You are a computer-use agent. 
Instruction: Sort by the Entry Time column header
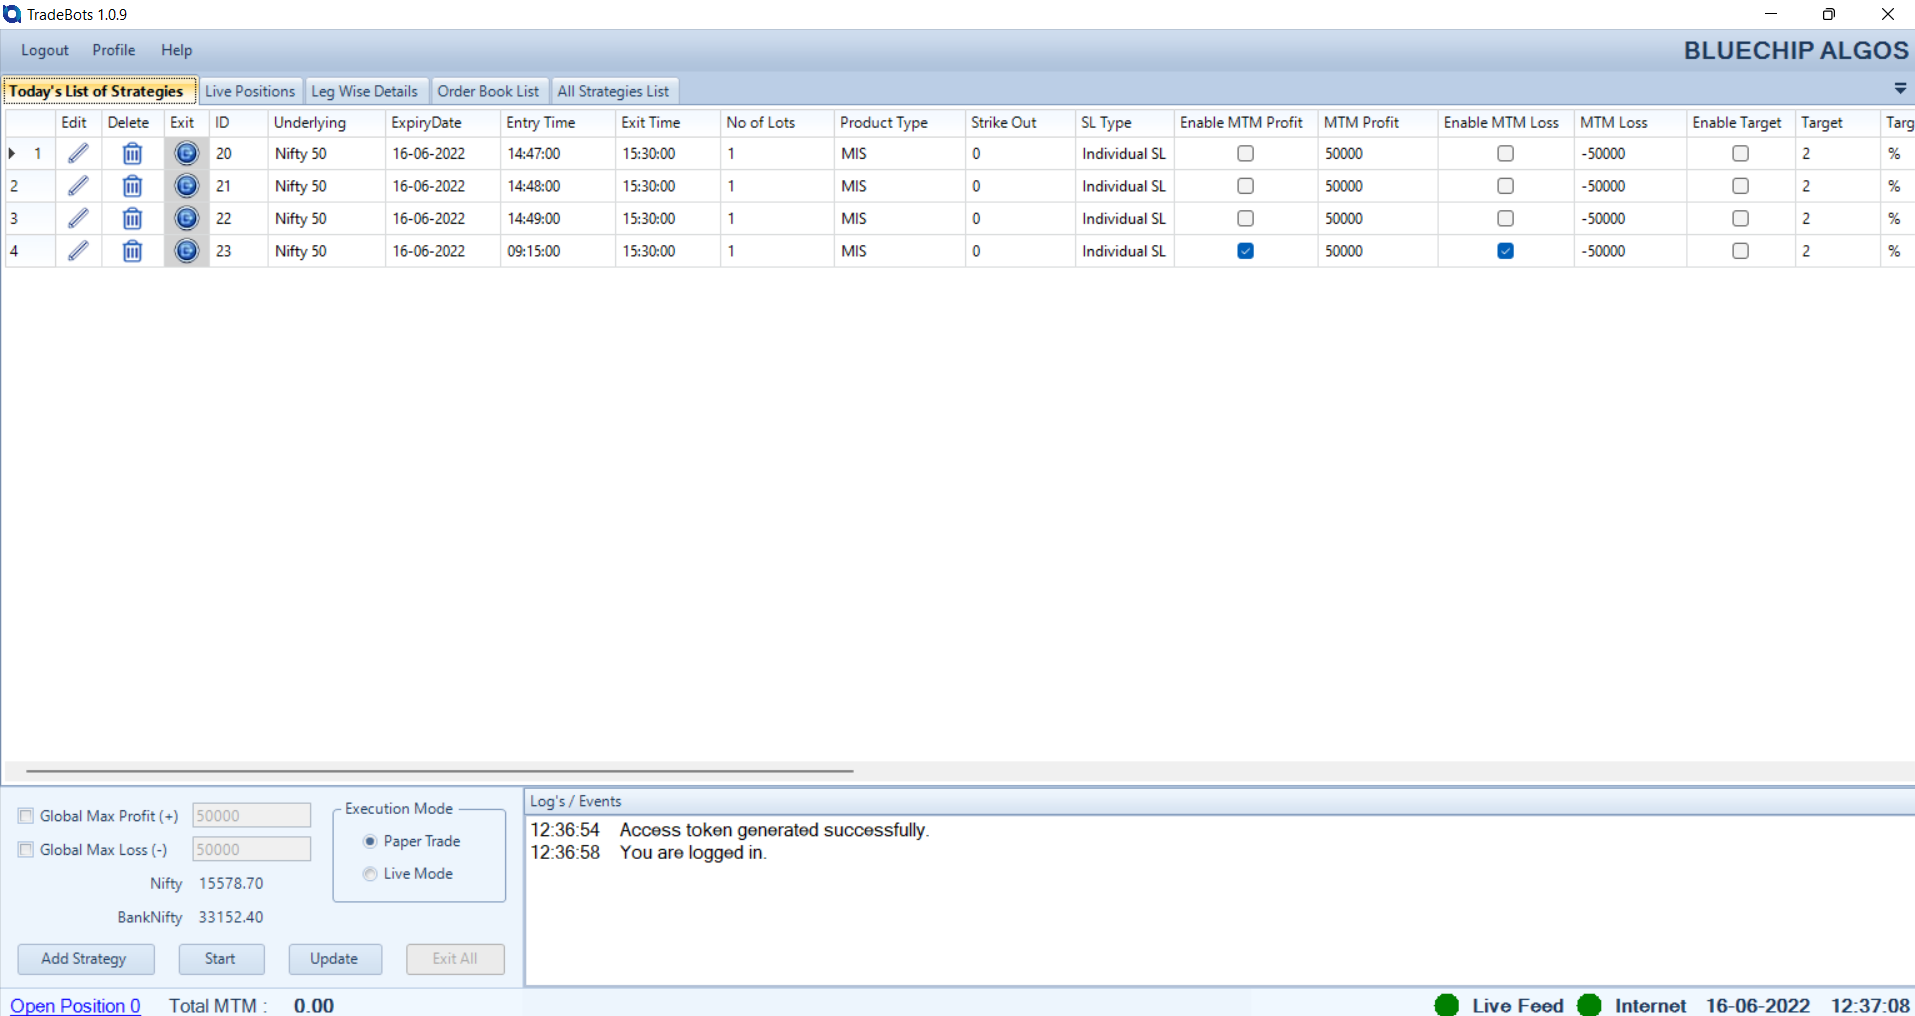[x=557, y=122]
